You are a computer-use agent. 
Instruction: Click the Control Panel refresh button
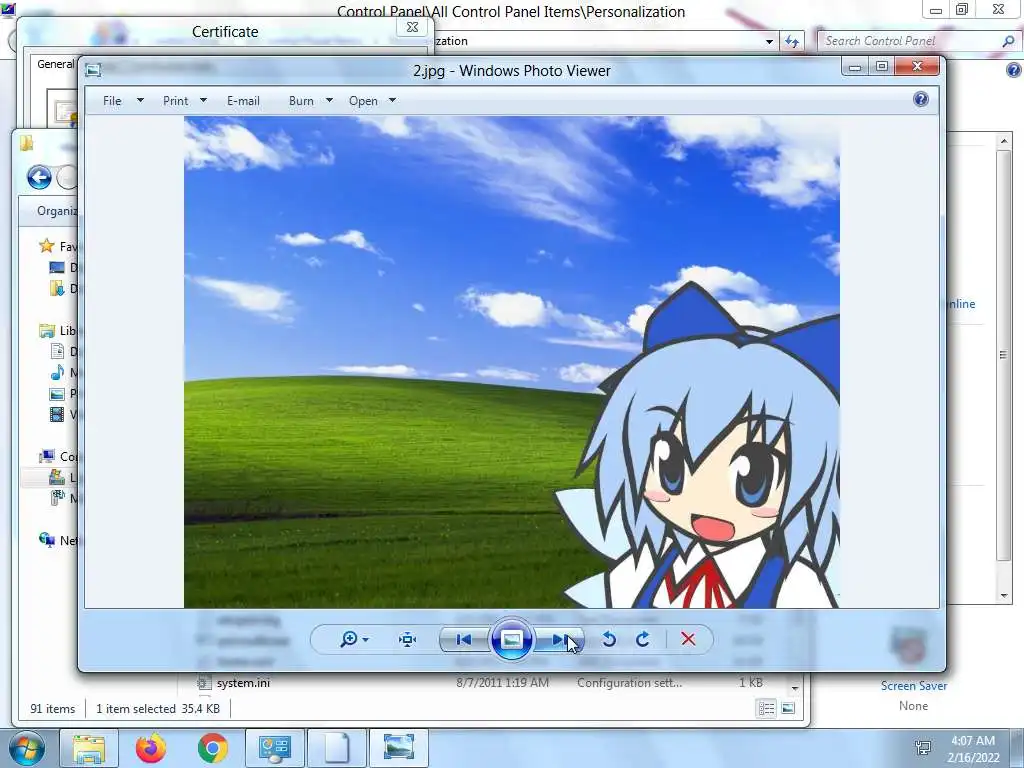click(792, 41)
